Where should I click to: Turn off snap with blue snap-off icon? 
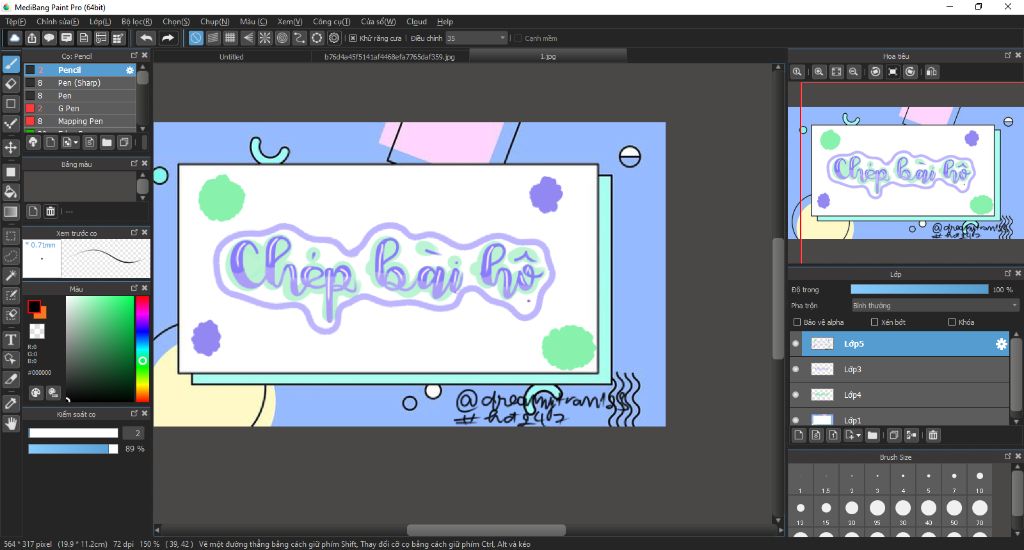coord(196,39)
